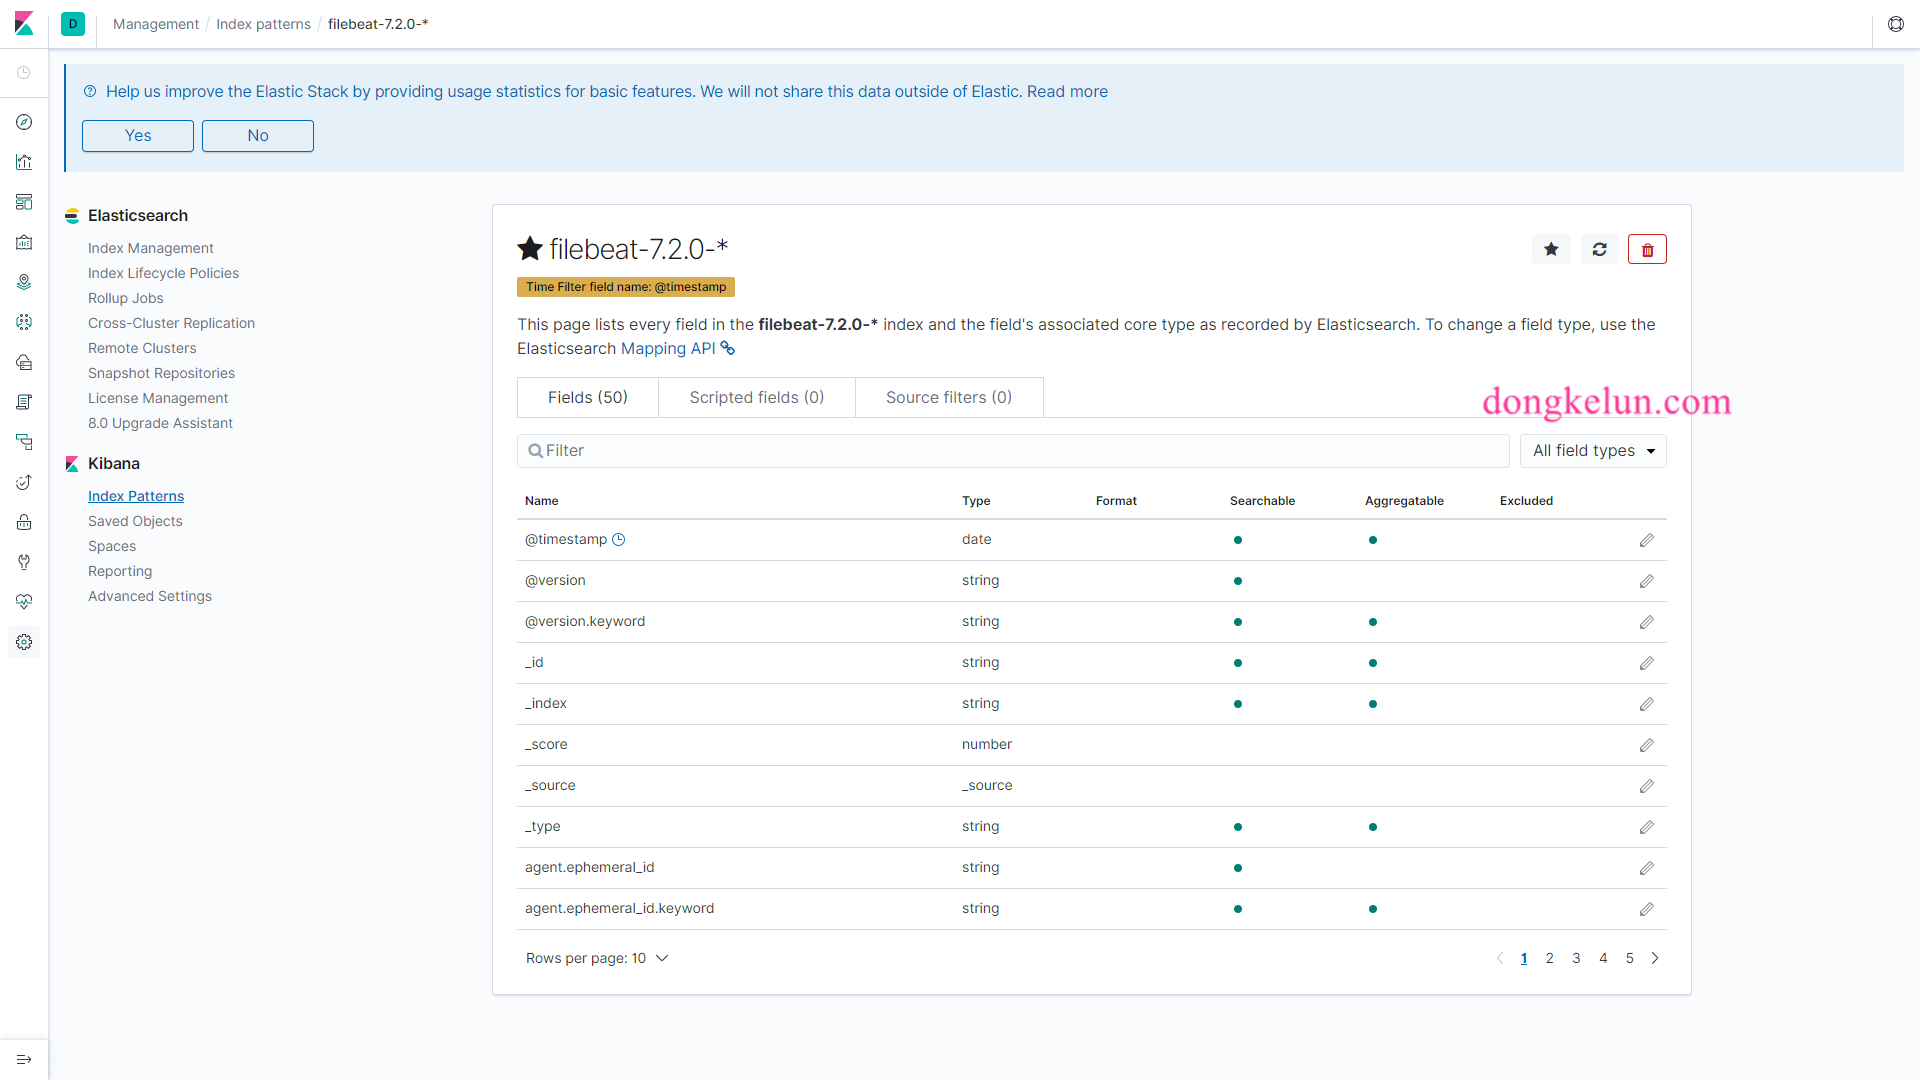The image size is (1920, 1080).
Task: Open Rows per page selector
Action: point(597,958)
